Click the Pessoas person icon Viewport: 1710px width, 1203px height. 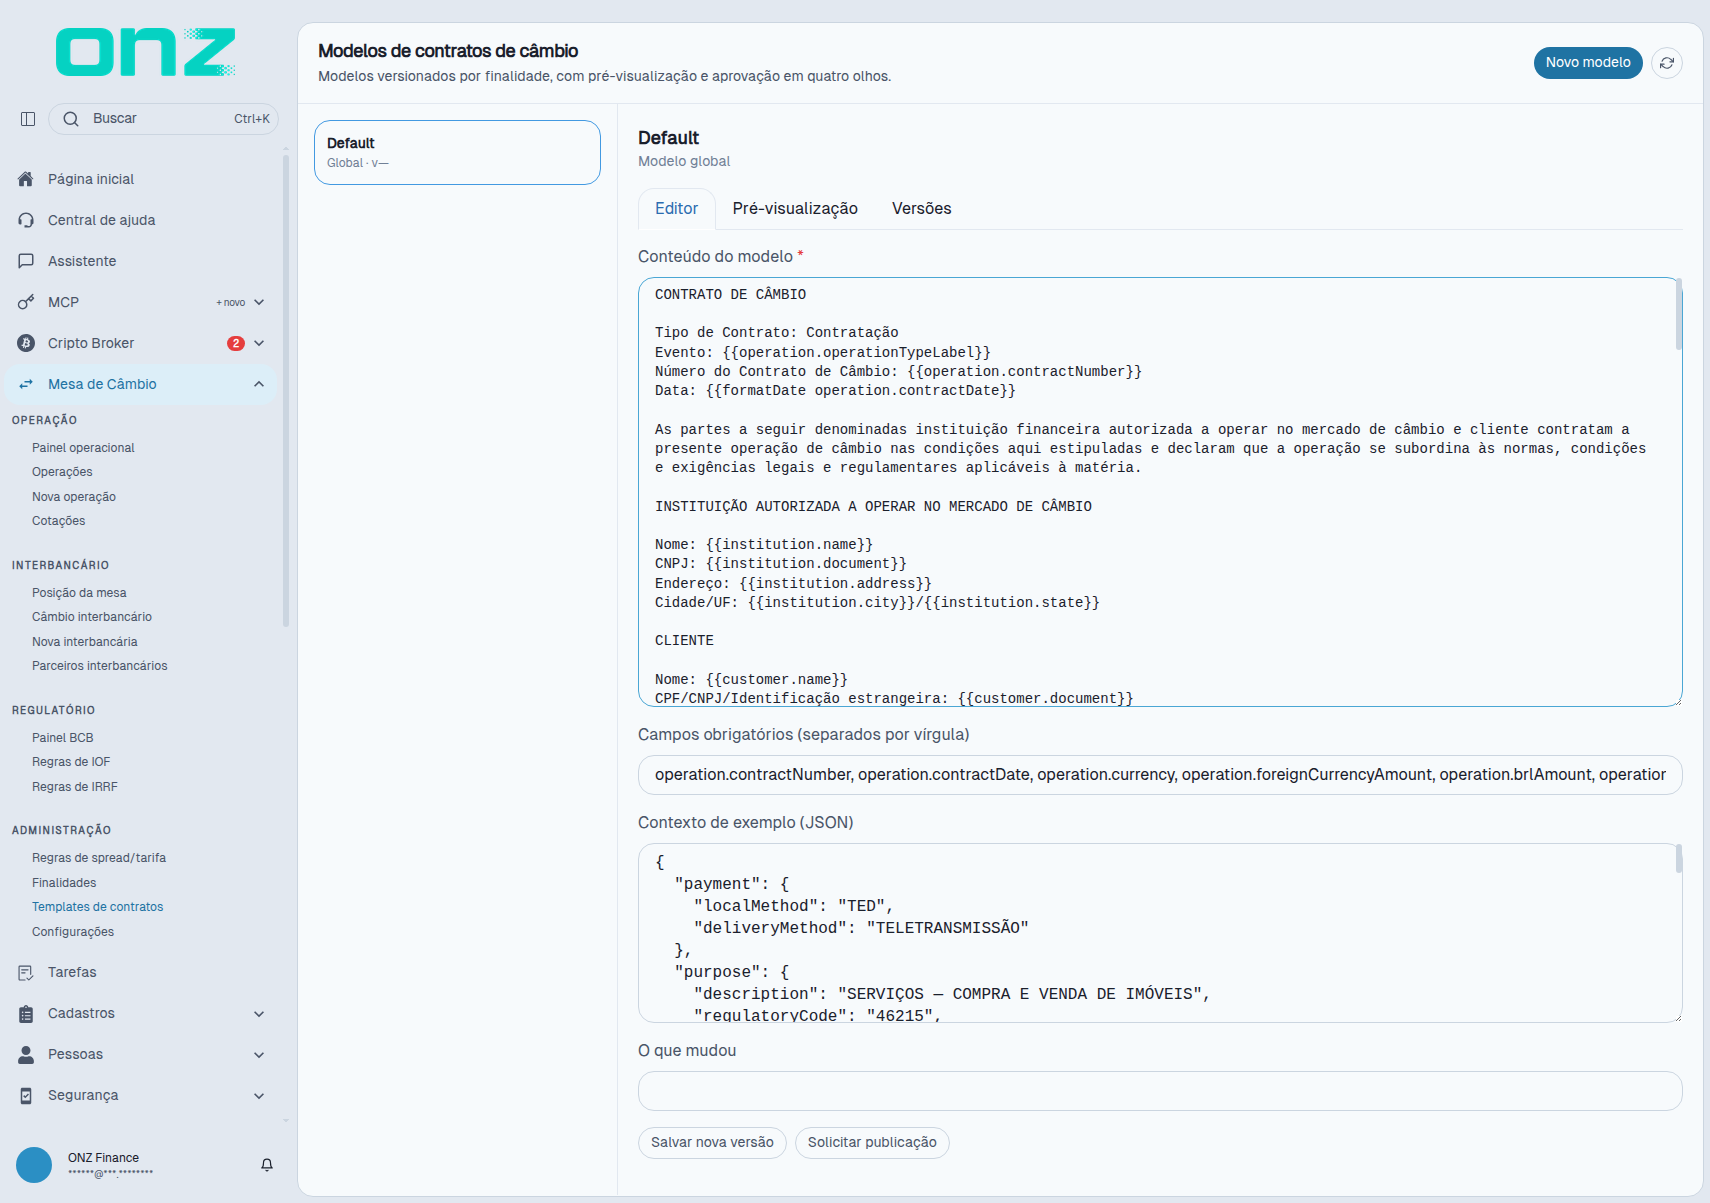pyautogui.click(x=26, y=1055)
